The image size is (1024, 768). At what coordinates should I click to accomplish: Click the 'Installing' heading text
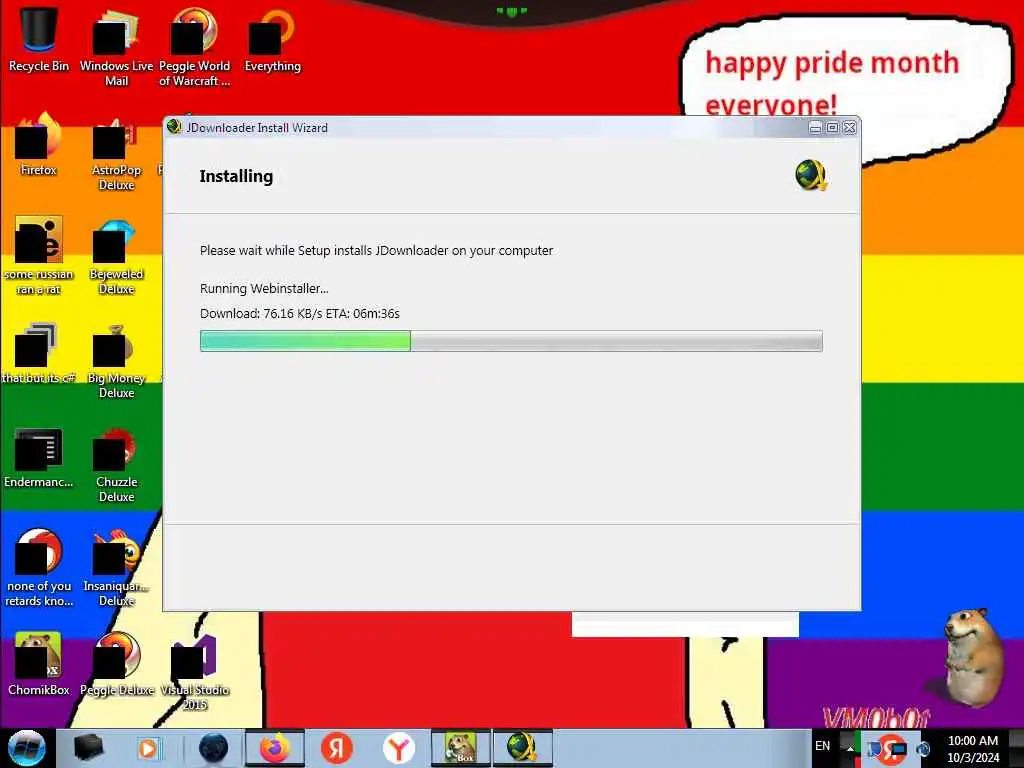coord(236,176)
